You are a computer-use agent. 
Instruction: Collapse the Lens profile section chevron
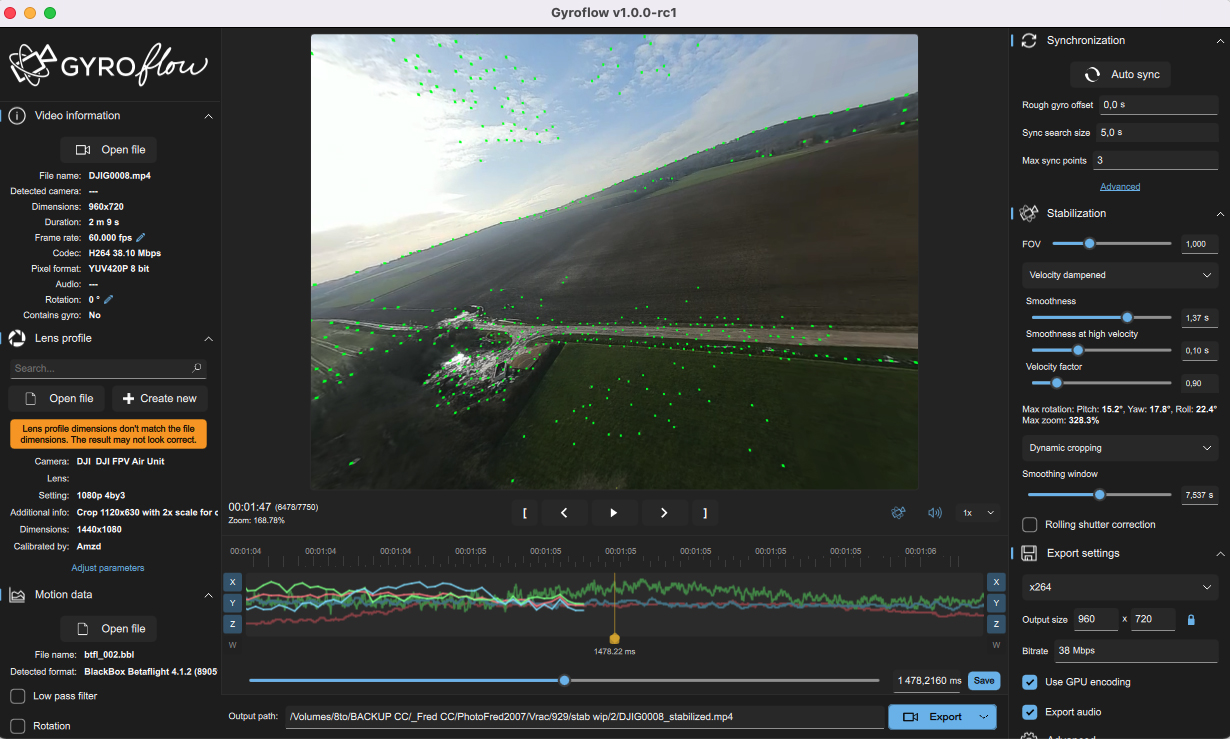click(x=208, y=339)
